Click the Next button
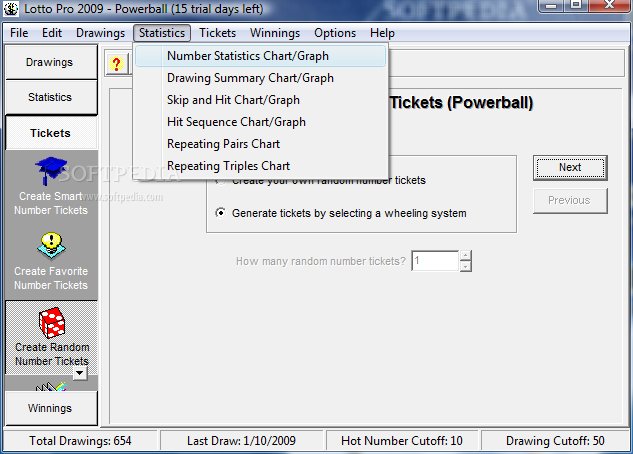The width and height of the screenshot is (633, 454). 570,167
